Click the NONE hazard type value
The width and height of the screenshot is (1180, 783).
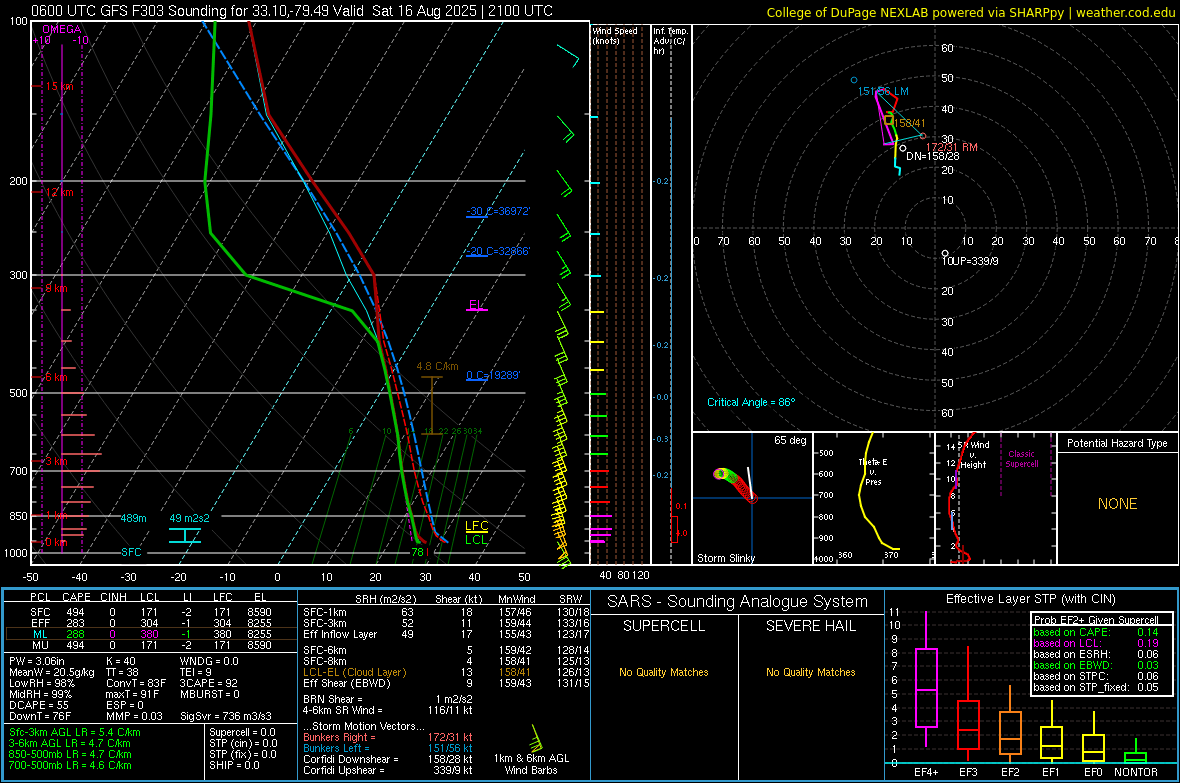click(1117, 504)
